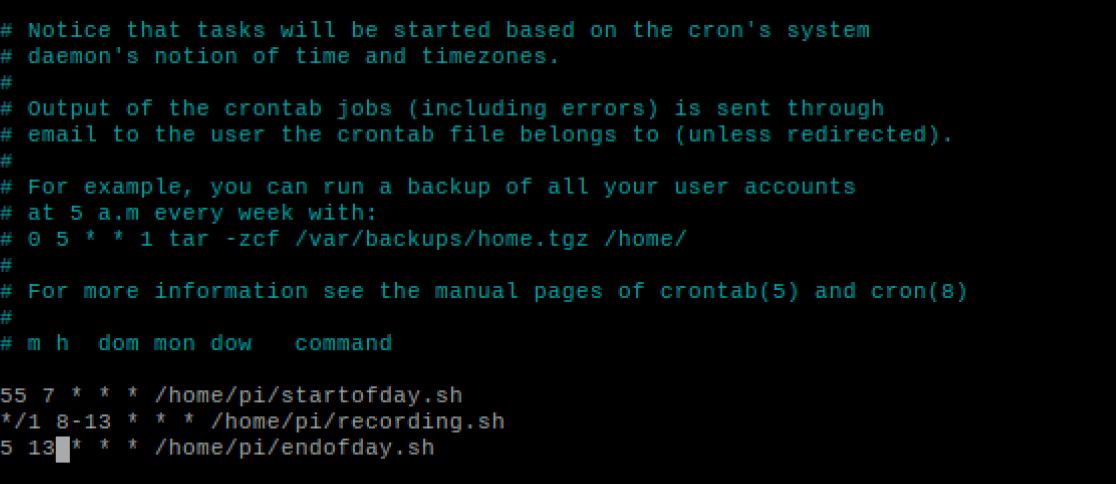
Task: Click the mon column label in header comment
Action: tap(175, 344)
